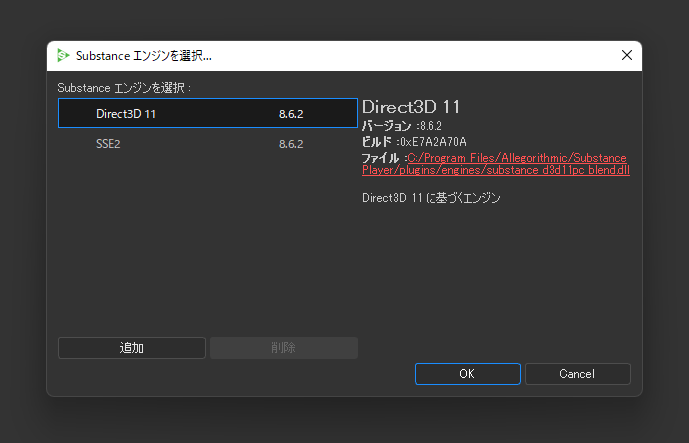Click the 8.6.2 version of SSE2
Image resolution: width=689 pixels, height=443 pixels.
291,144
